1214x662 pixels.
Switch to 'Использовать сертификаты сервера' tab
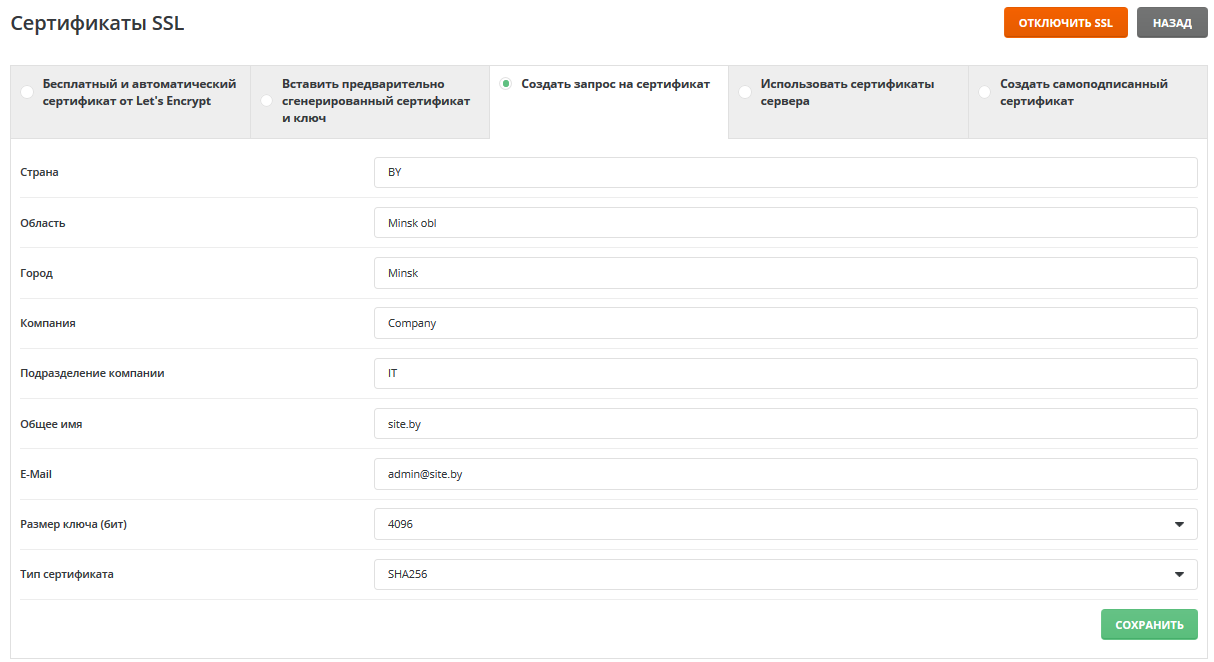tap(847, 93)
